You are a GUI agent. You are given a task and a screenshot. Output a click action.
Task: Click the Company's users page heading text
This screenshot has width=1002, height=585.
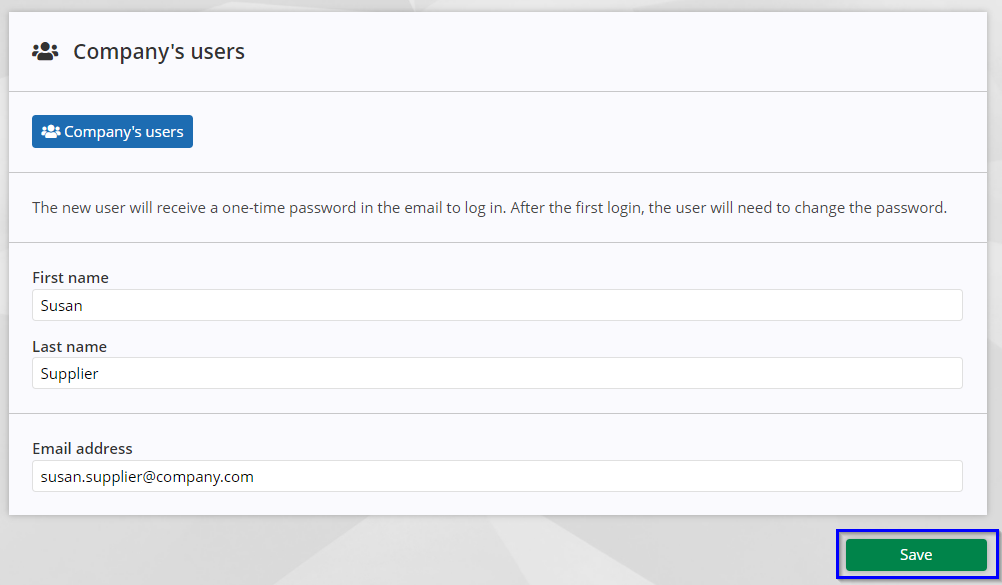click(x=159, y=51)
